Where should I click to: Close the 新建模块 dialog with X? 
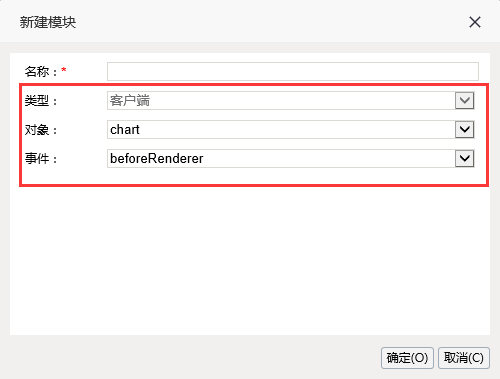475,22
